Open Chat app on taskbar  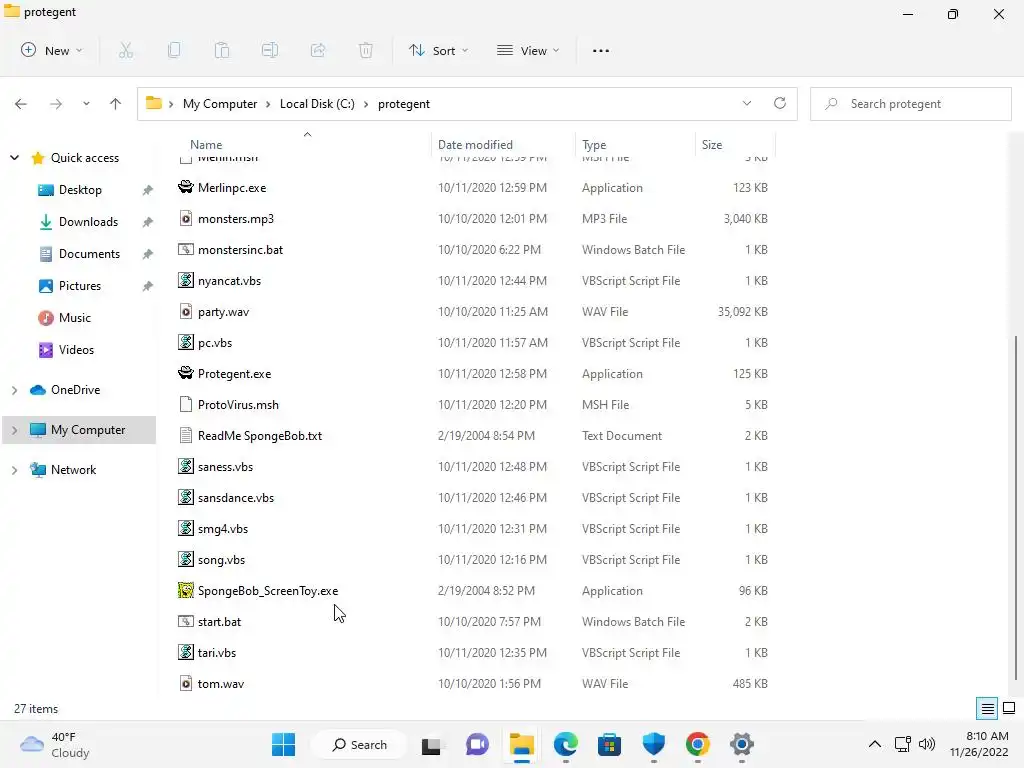477,744
